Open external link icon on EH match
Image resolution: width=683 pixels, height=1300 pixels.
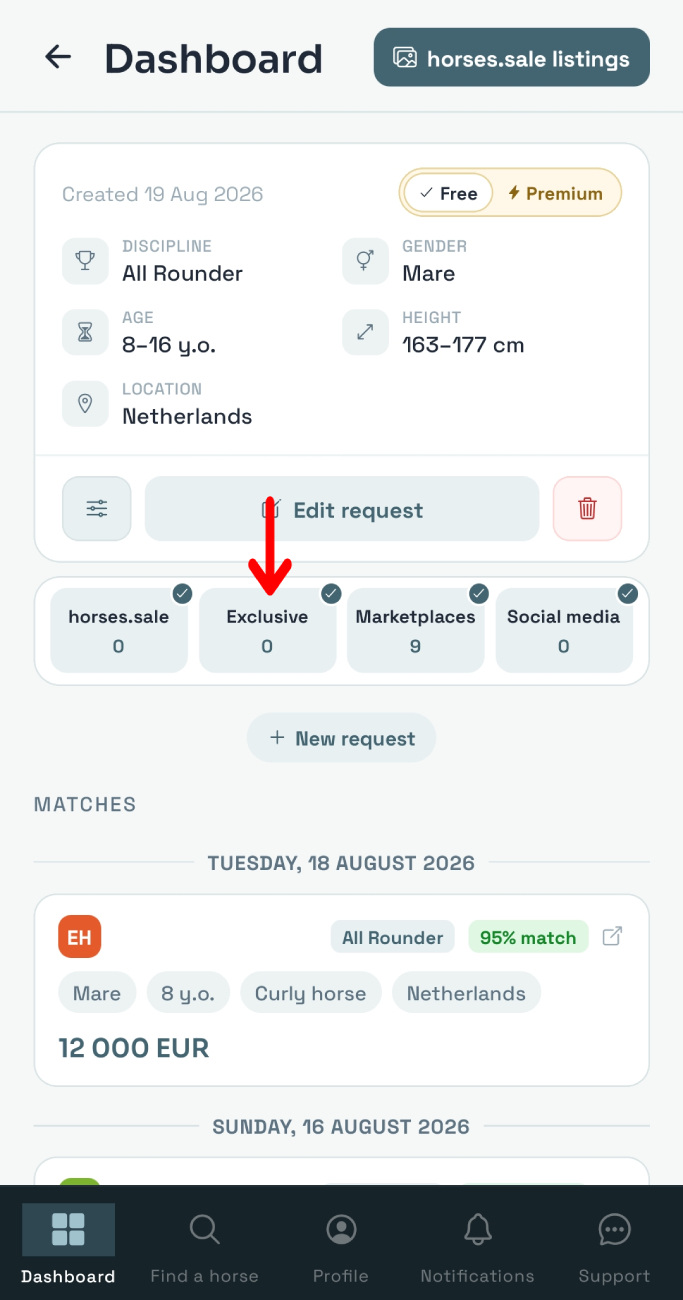pyautogui.click(x=612, y=937)
